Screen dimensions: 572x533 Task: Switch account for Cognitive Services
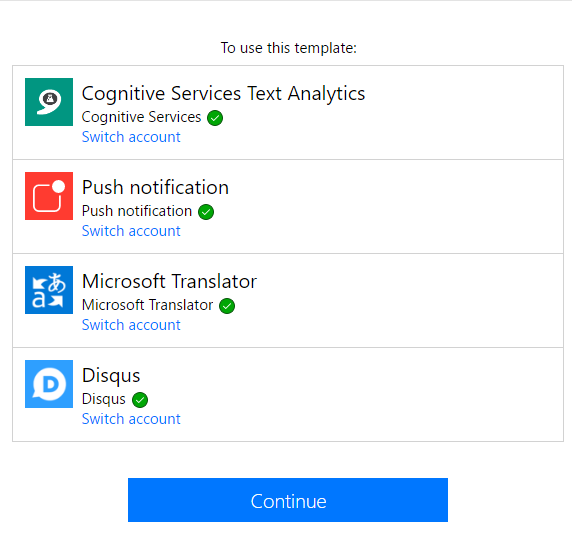click(131, 137)
